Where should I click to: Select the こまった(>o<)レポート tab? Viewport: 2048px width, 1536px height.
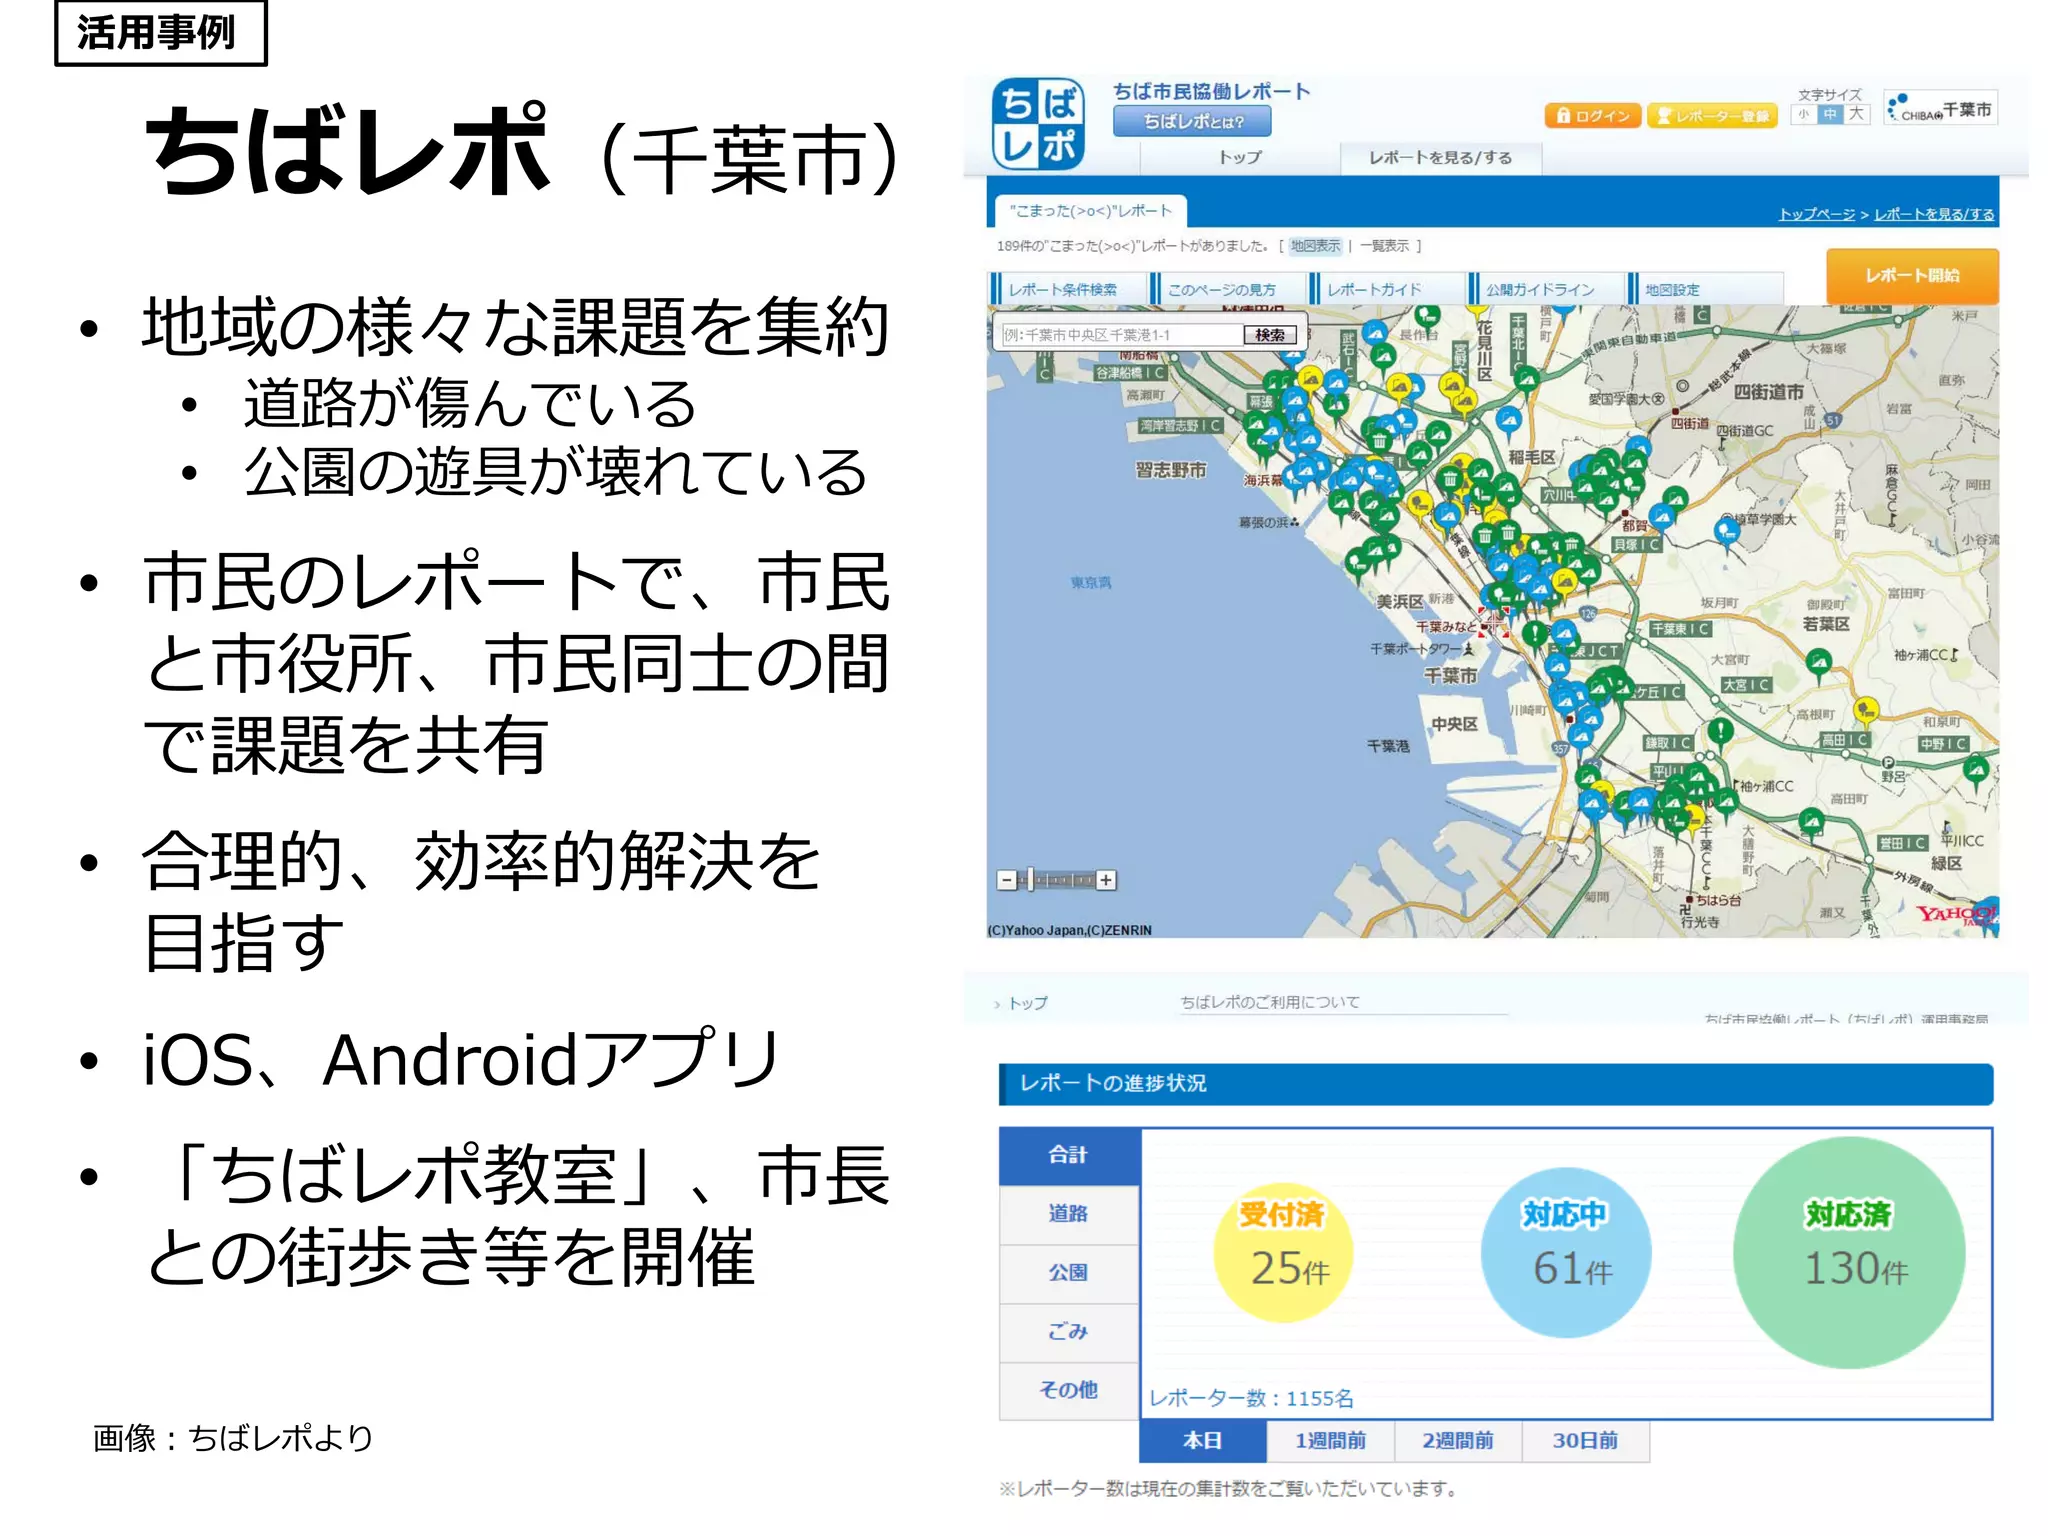tap(1092, 211)
